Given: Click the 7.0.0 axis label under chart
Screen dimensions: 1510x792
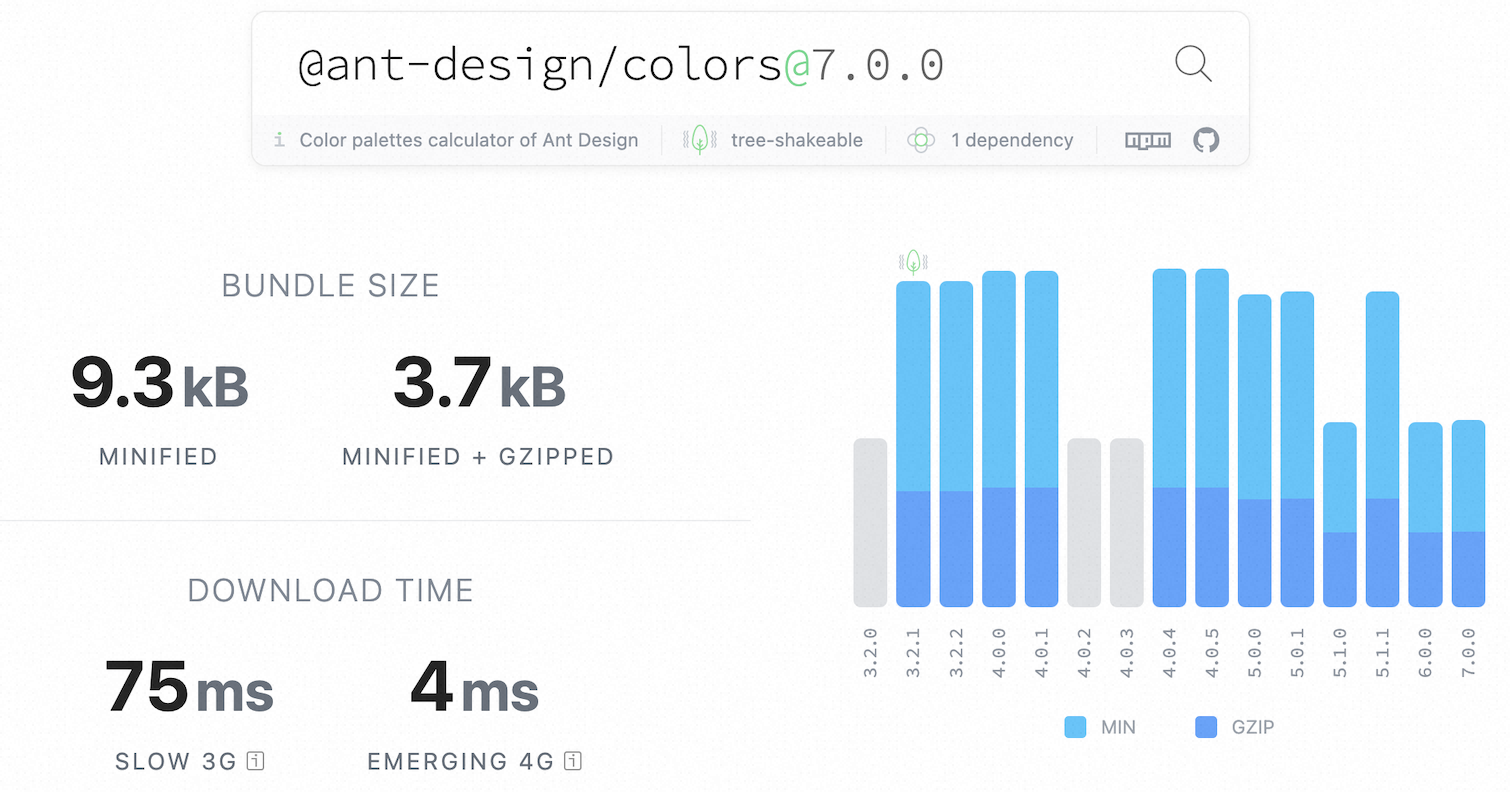Looking at the screenshot, I should coord(1468,653).
